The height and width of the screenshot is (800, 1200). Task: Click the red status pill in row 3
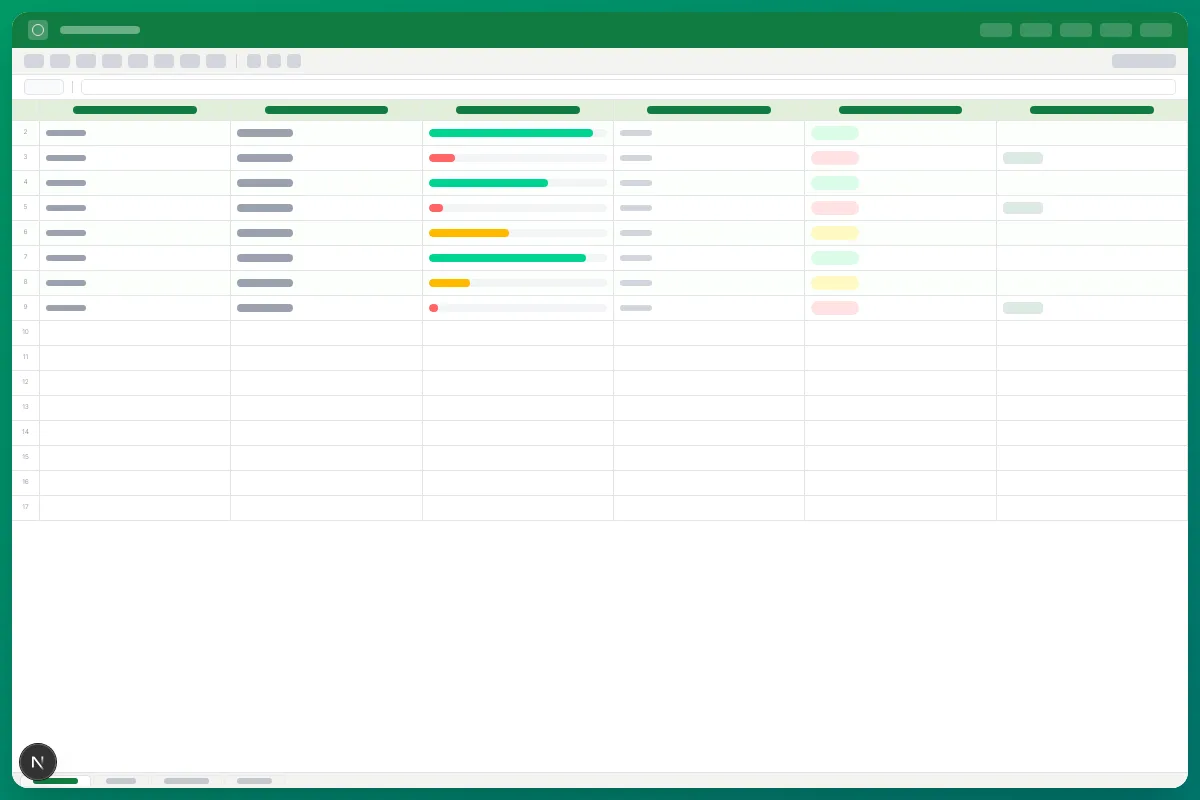835,158
